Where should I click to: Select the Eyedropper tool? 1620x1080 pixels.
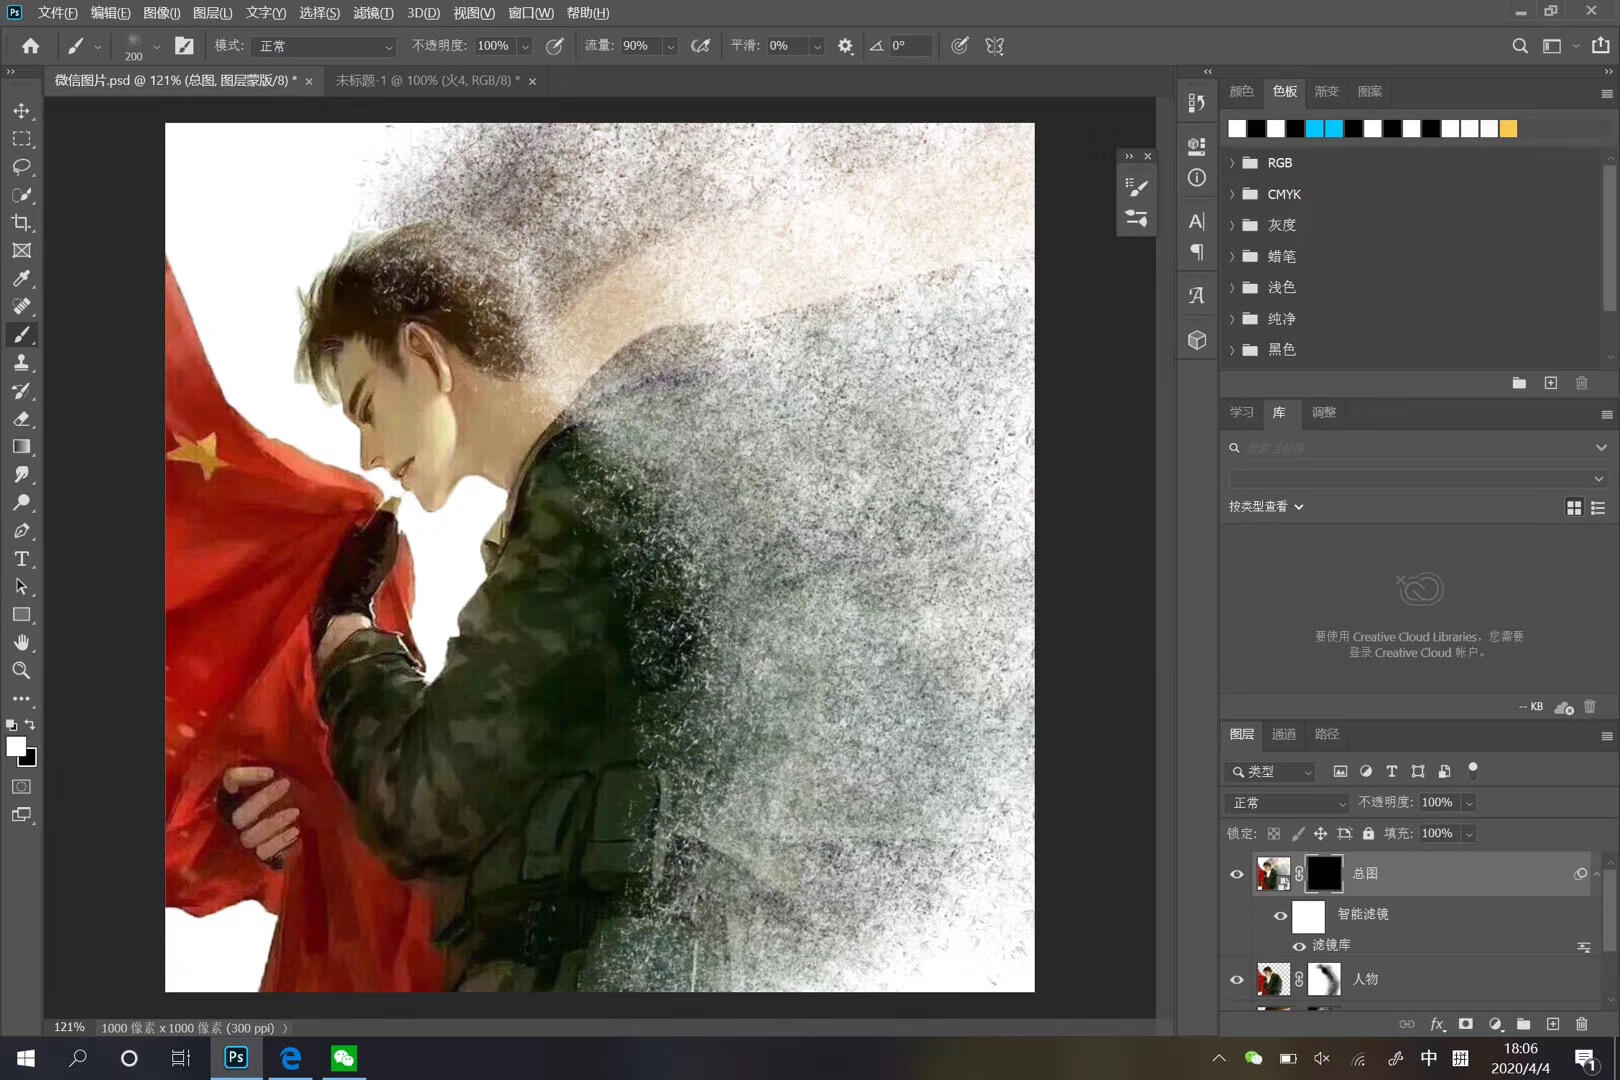21,279
